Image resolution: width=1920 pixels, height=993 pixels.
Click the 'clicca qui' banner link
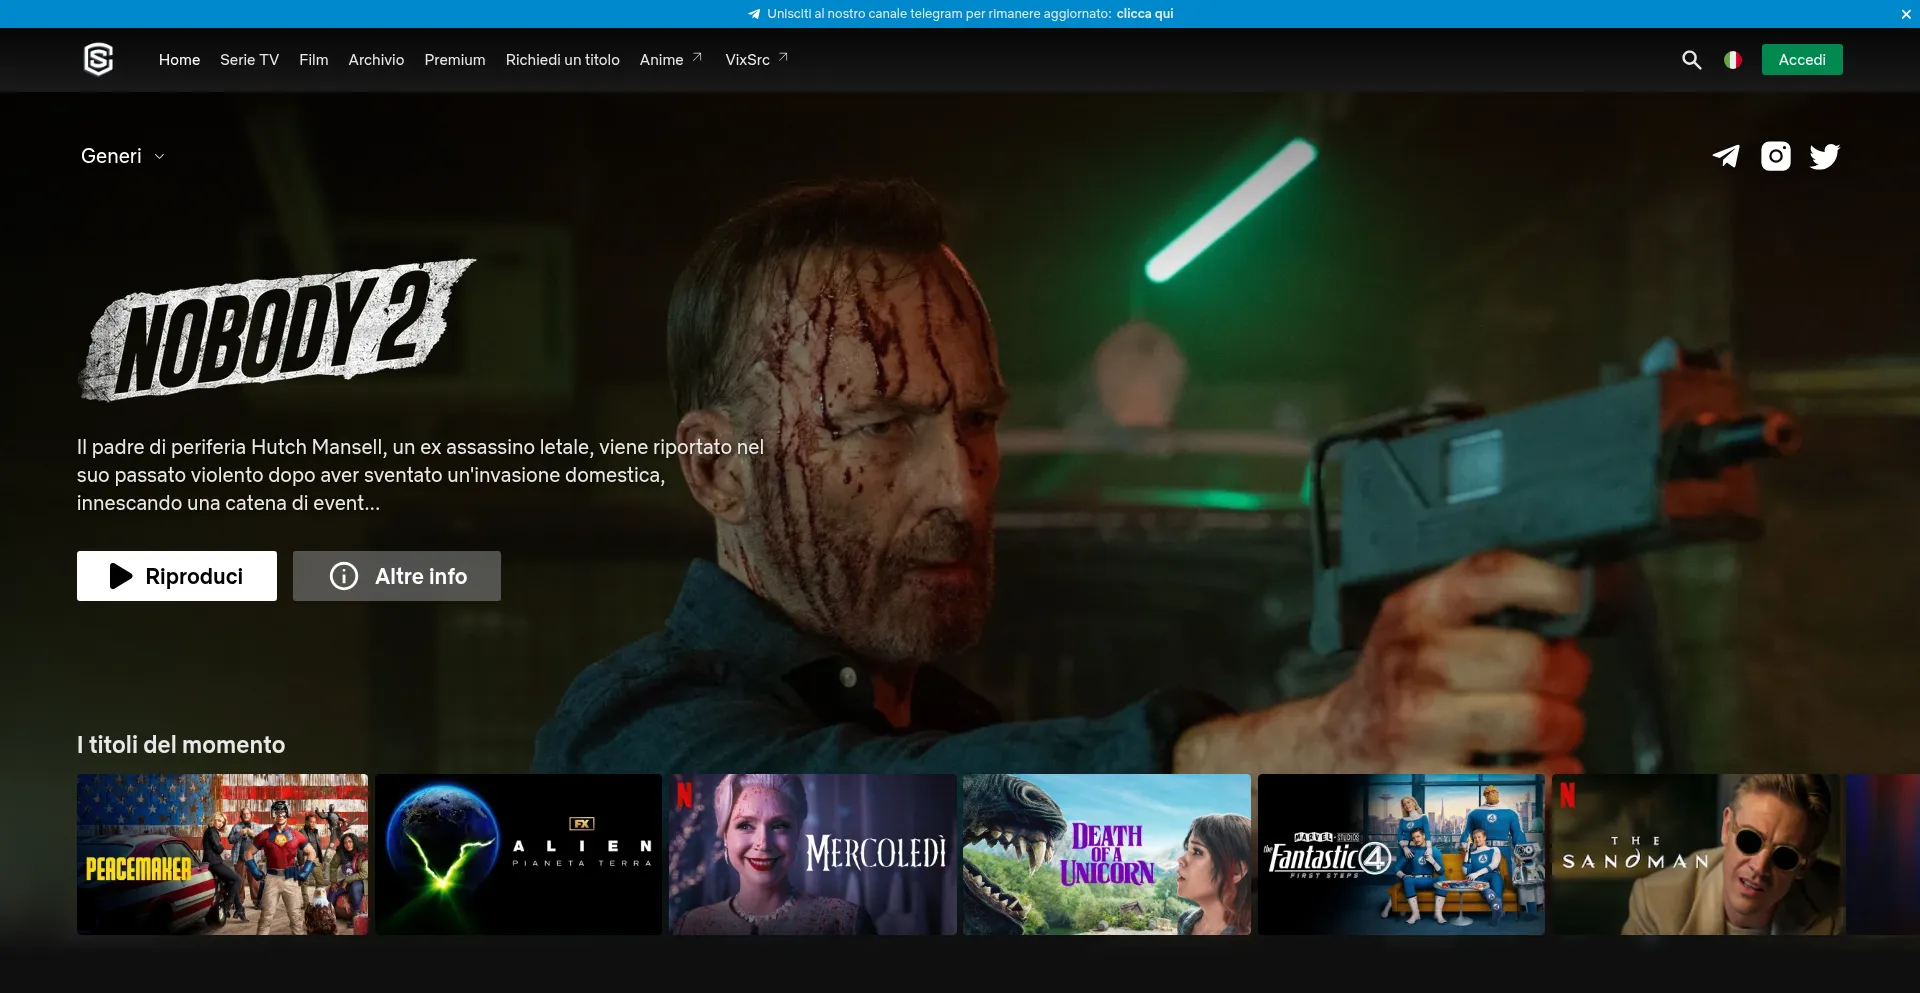coord(1145,14)
